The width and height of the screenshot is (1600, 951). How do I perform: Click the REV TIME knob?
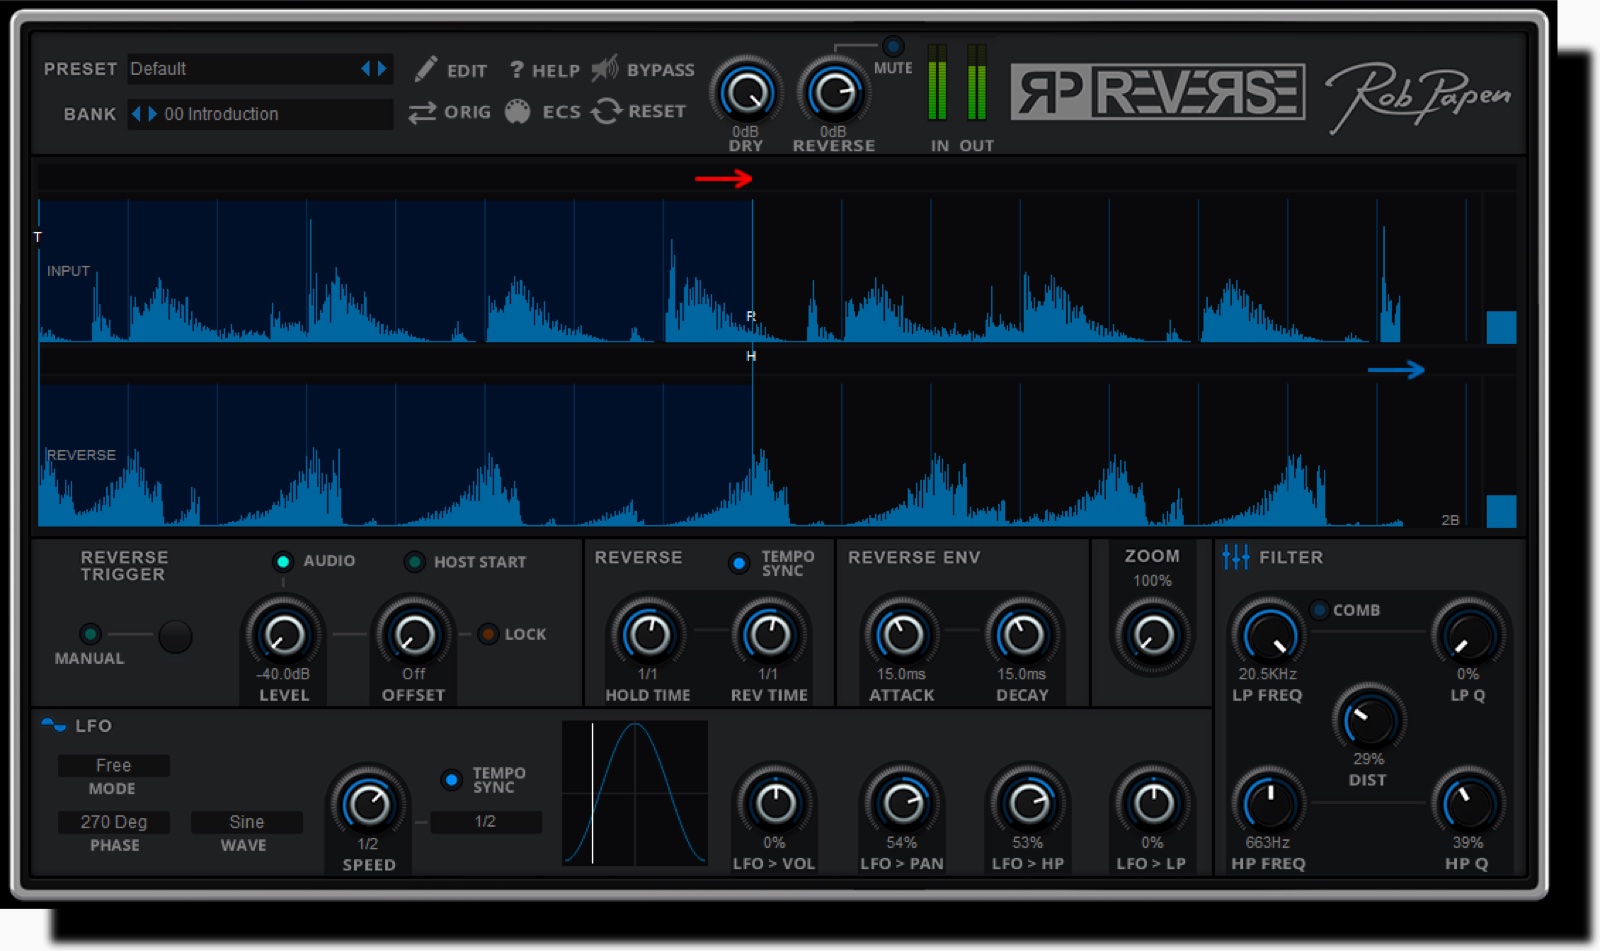pyautogui.click(x=769, y=634)
